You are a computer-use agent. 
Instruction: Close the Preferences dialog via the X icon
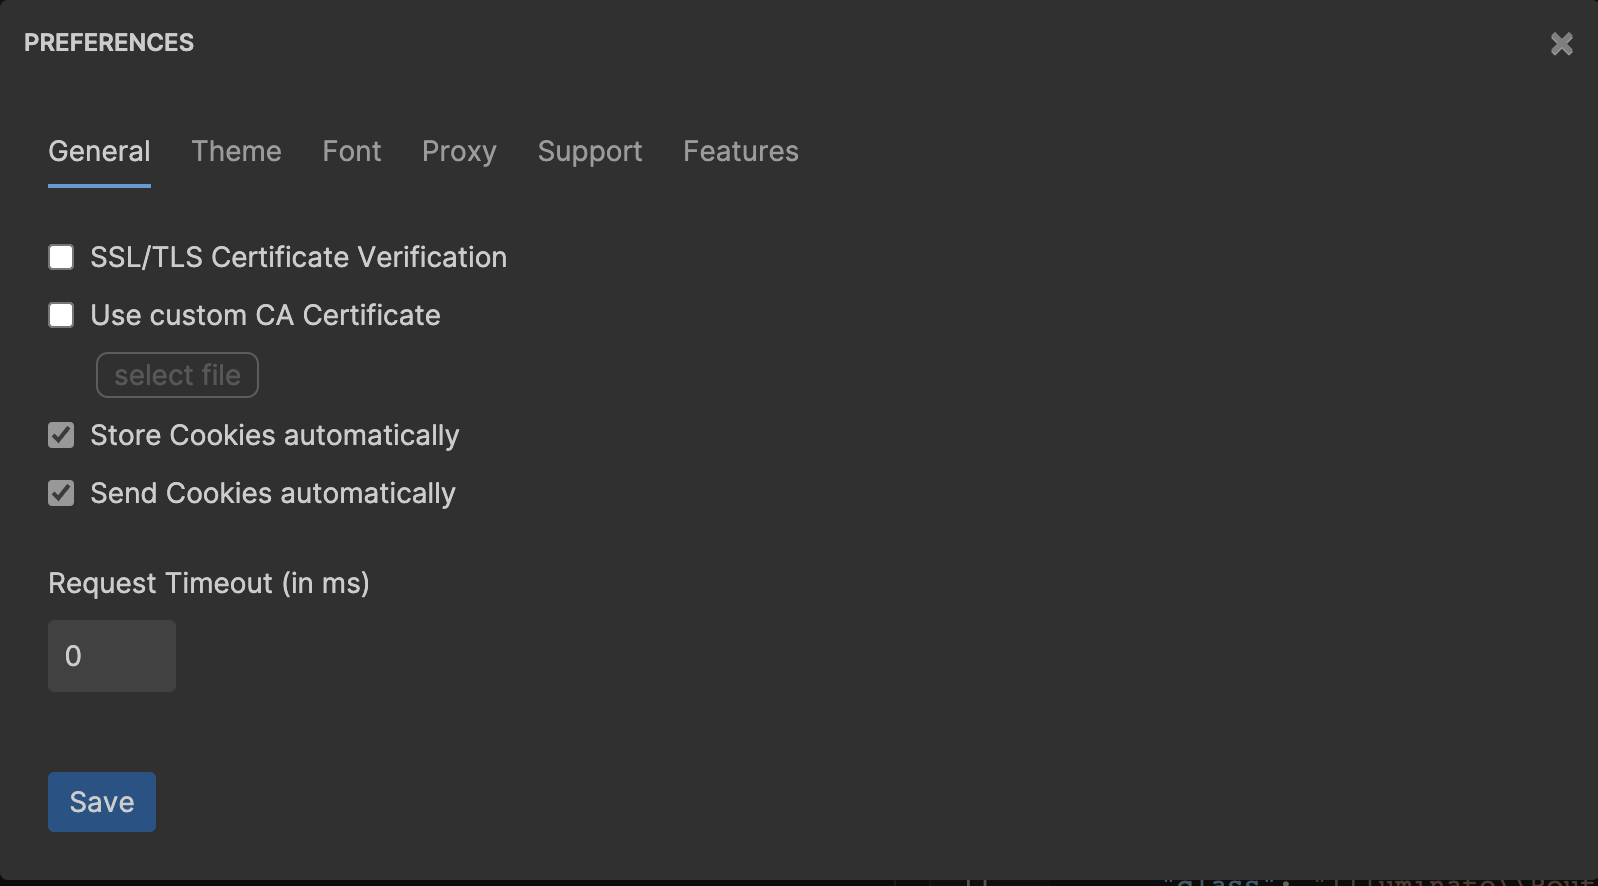[1561, 43]
